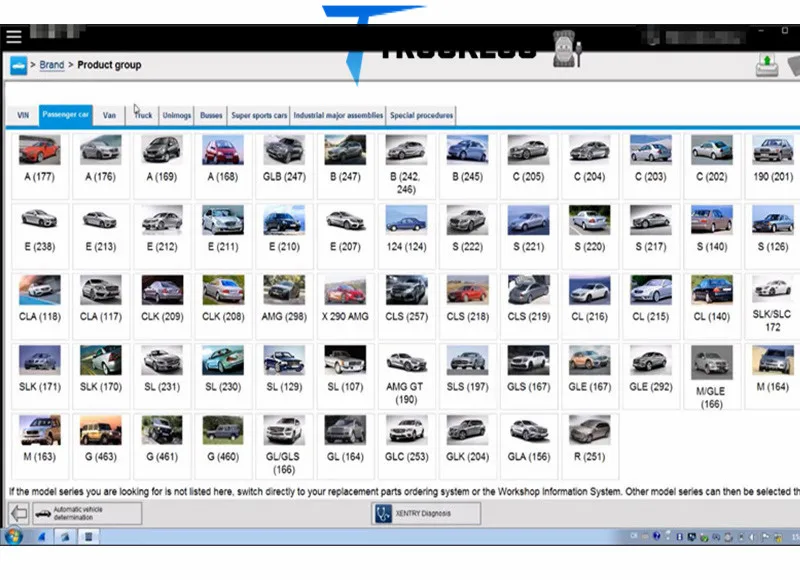Start Automatic vehicle determination
This screenshot has width=800, height=580.
[x=87, y=513]
